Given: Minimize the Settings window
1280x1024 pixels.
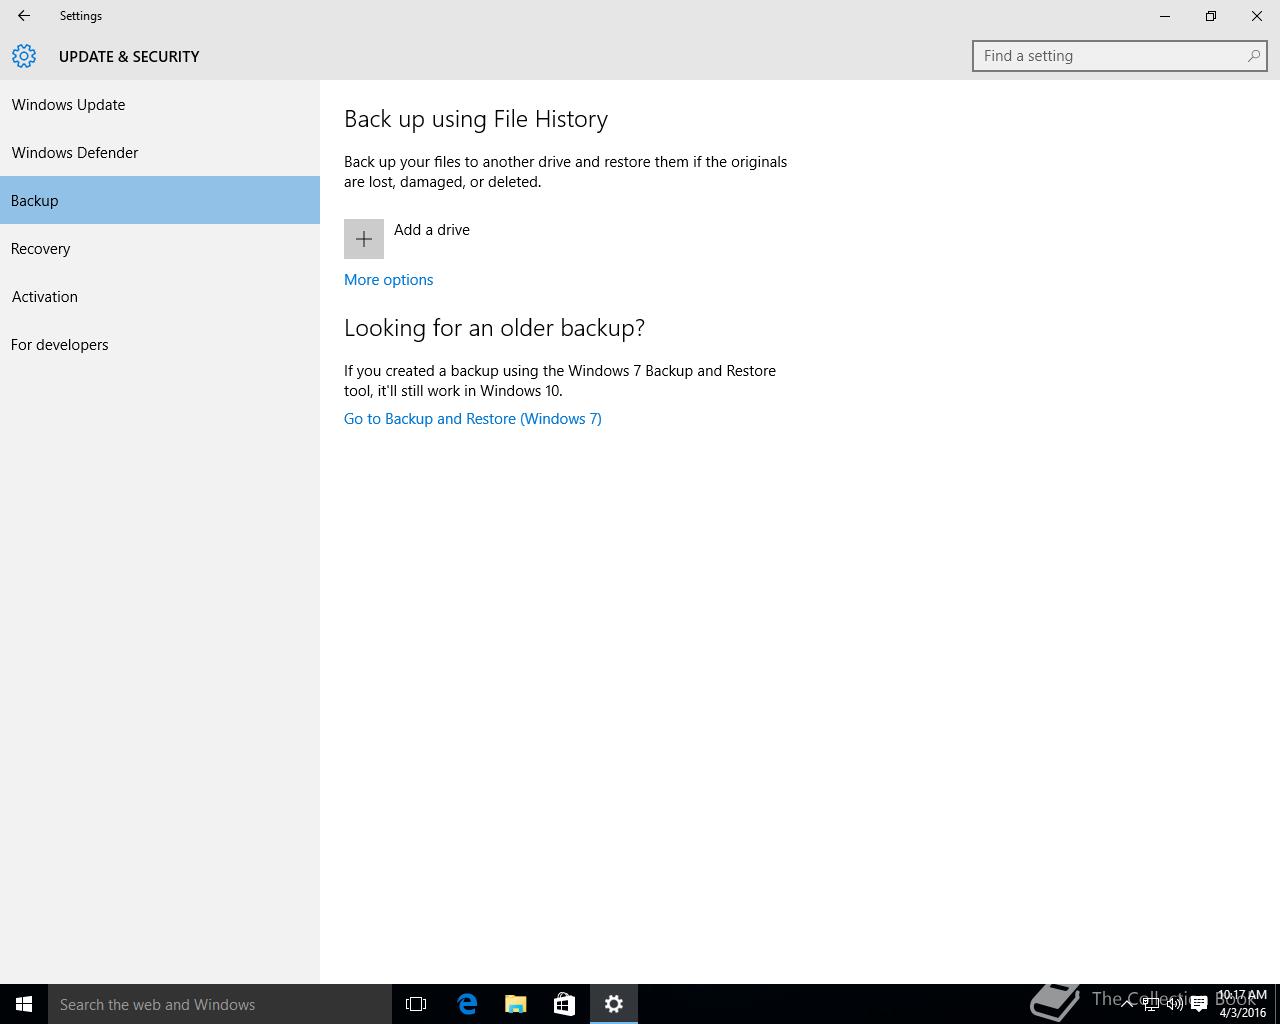Looking at the screenshot, I should pos(1165,16).
